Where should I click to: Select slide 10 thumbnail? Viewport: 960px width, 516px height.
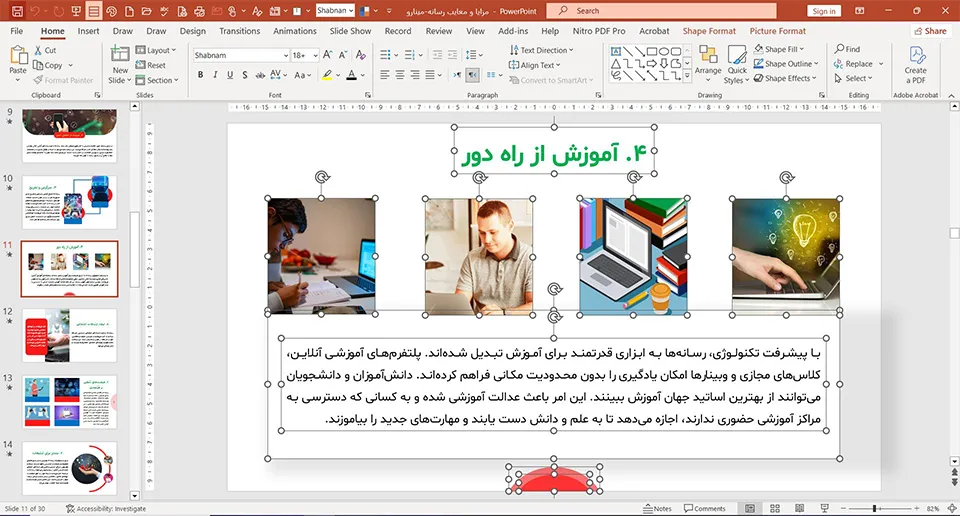pos(70,202)
